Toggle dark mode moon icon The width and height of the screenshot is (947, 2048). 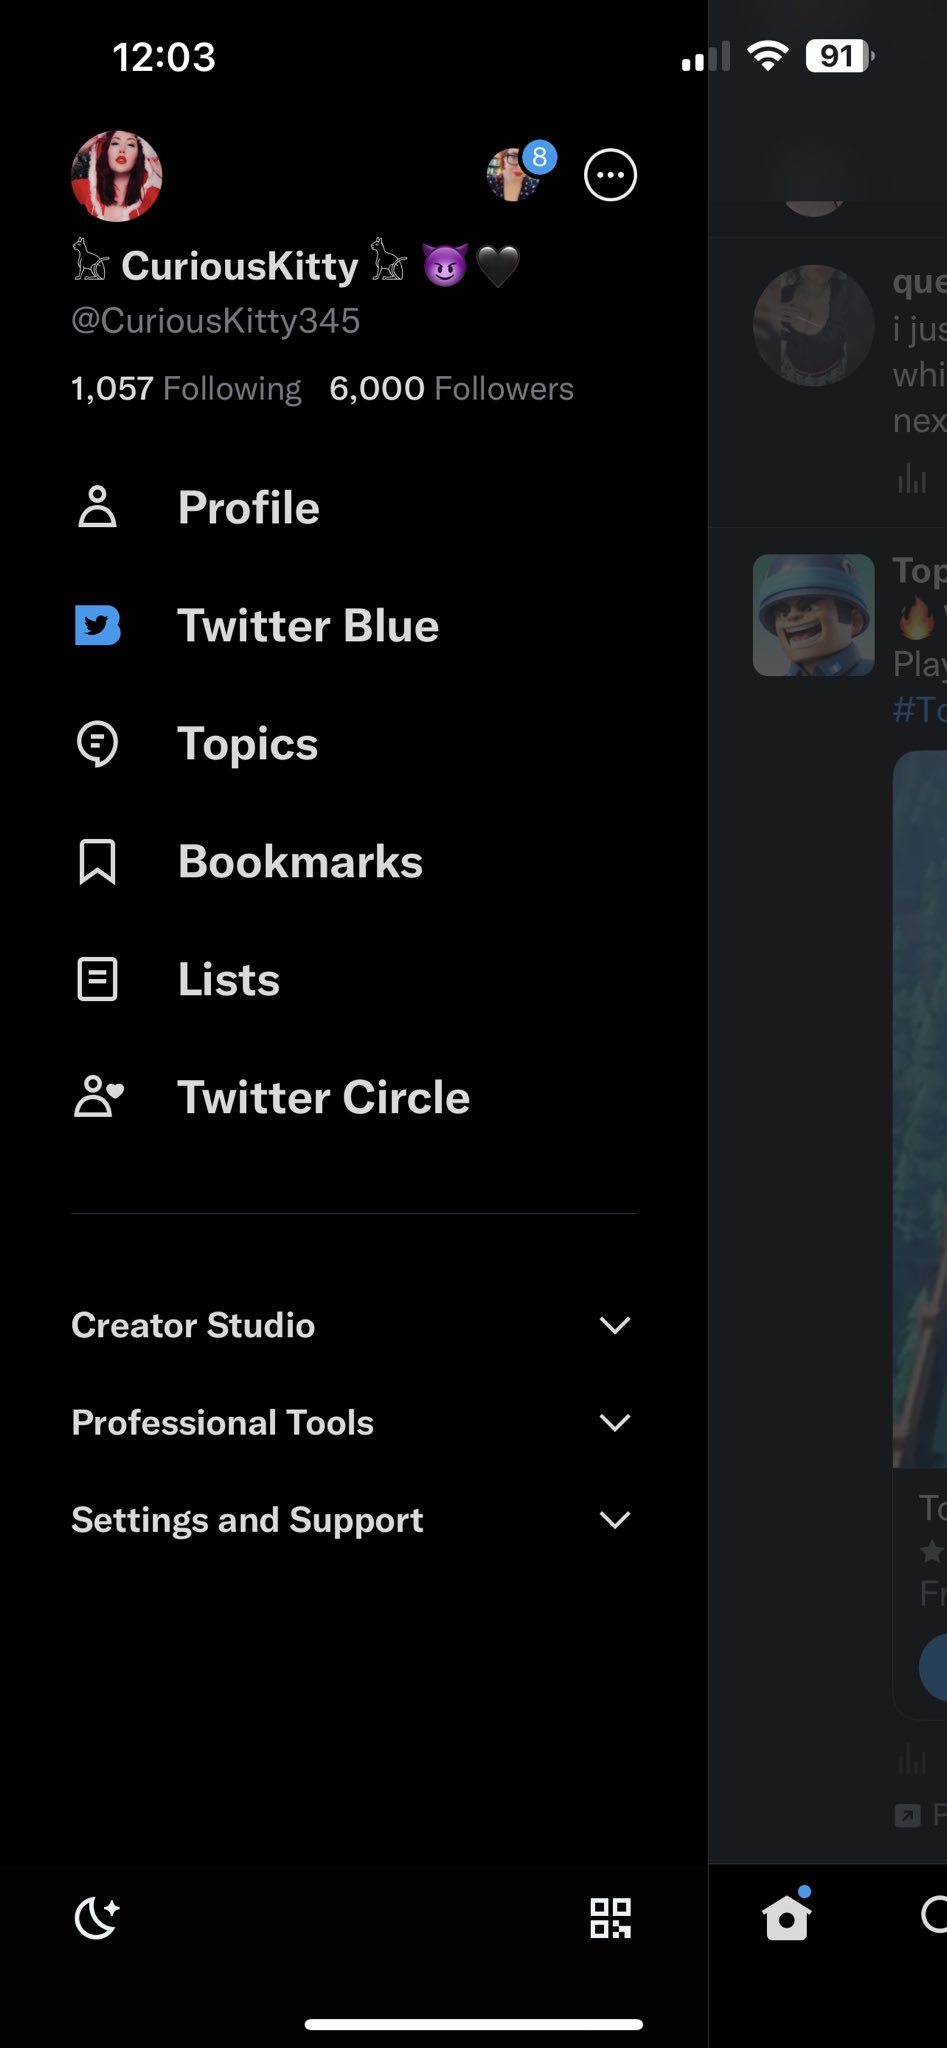[97, 1917]
